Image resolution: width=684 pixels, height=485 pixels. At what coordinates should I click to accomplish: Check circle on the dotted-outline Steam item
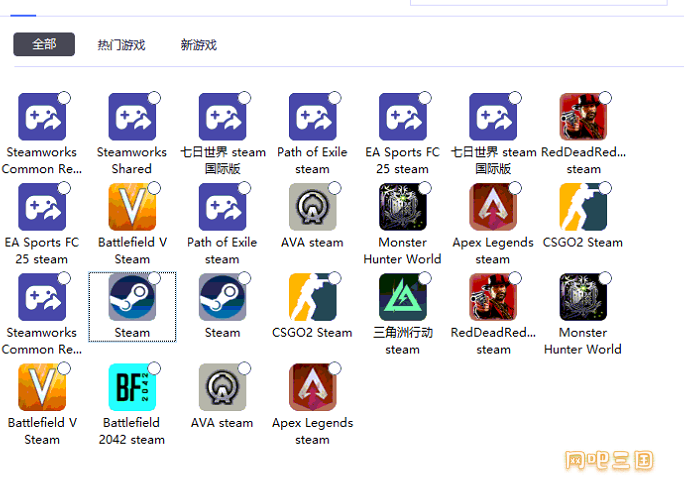pos(154,278)
